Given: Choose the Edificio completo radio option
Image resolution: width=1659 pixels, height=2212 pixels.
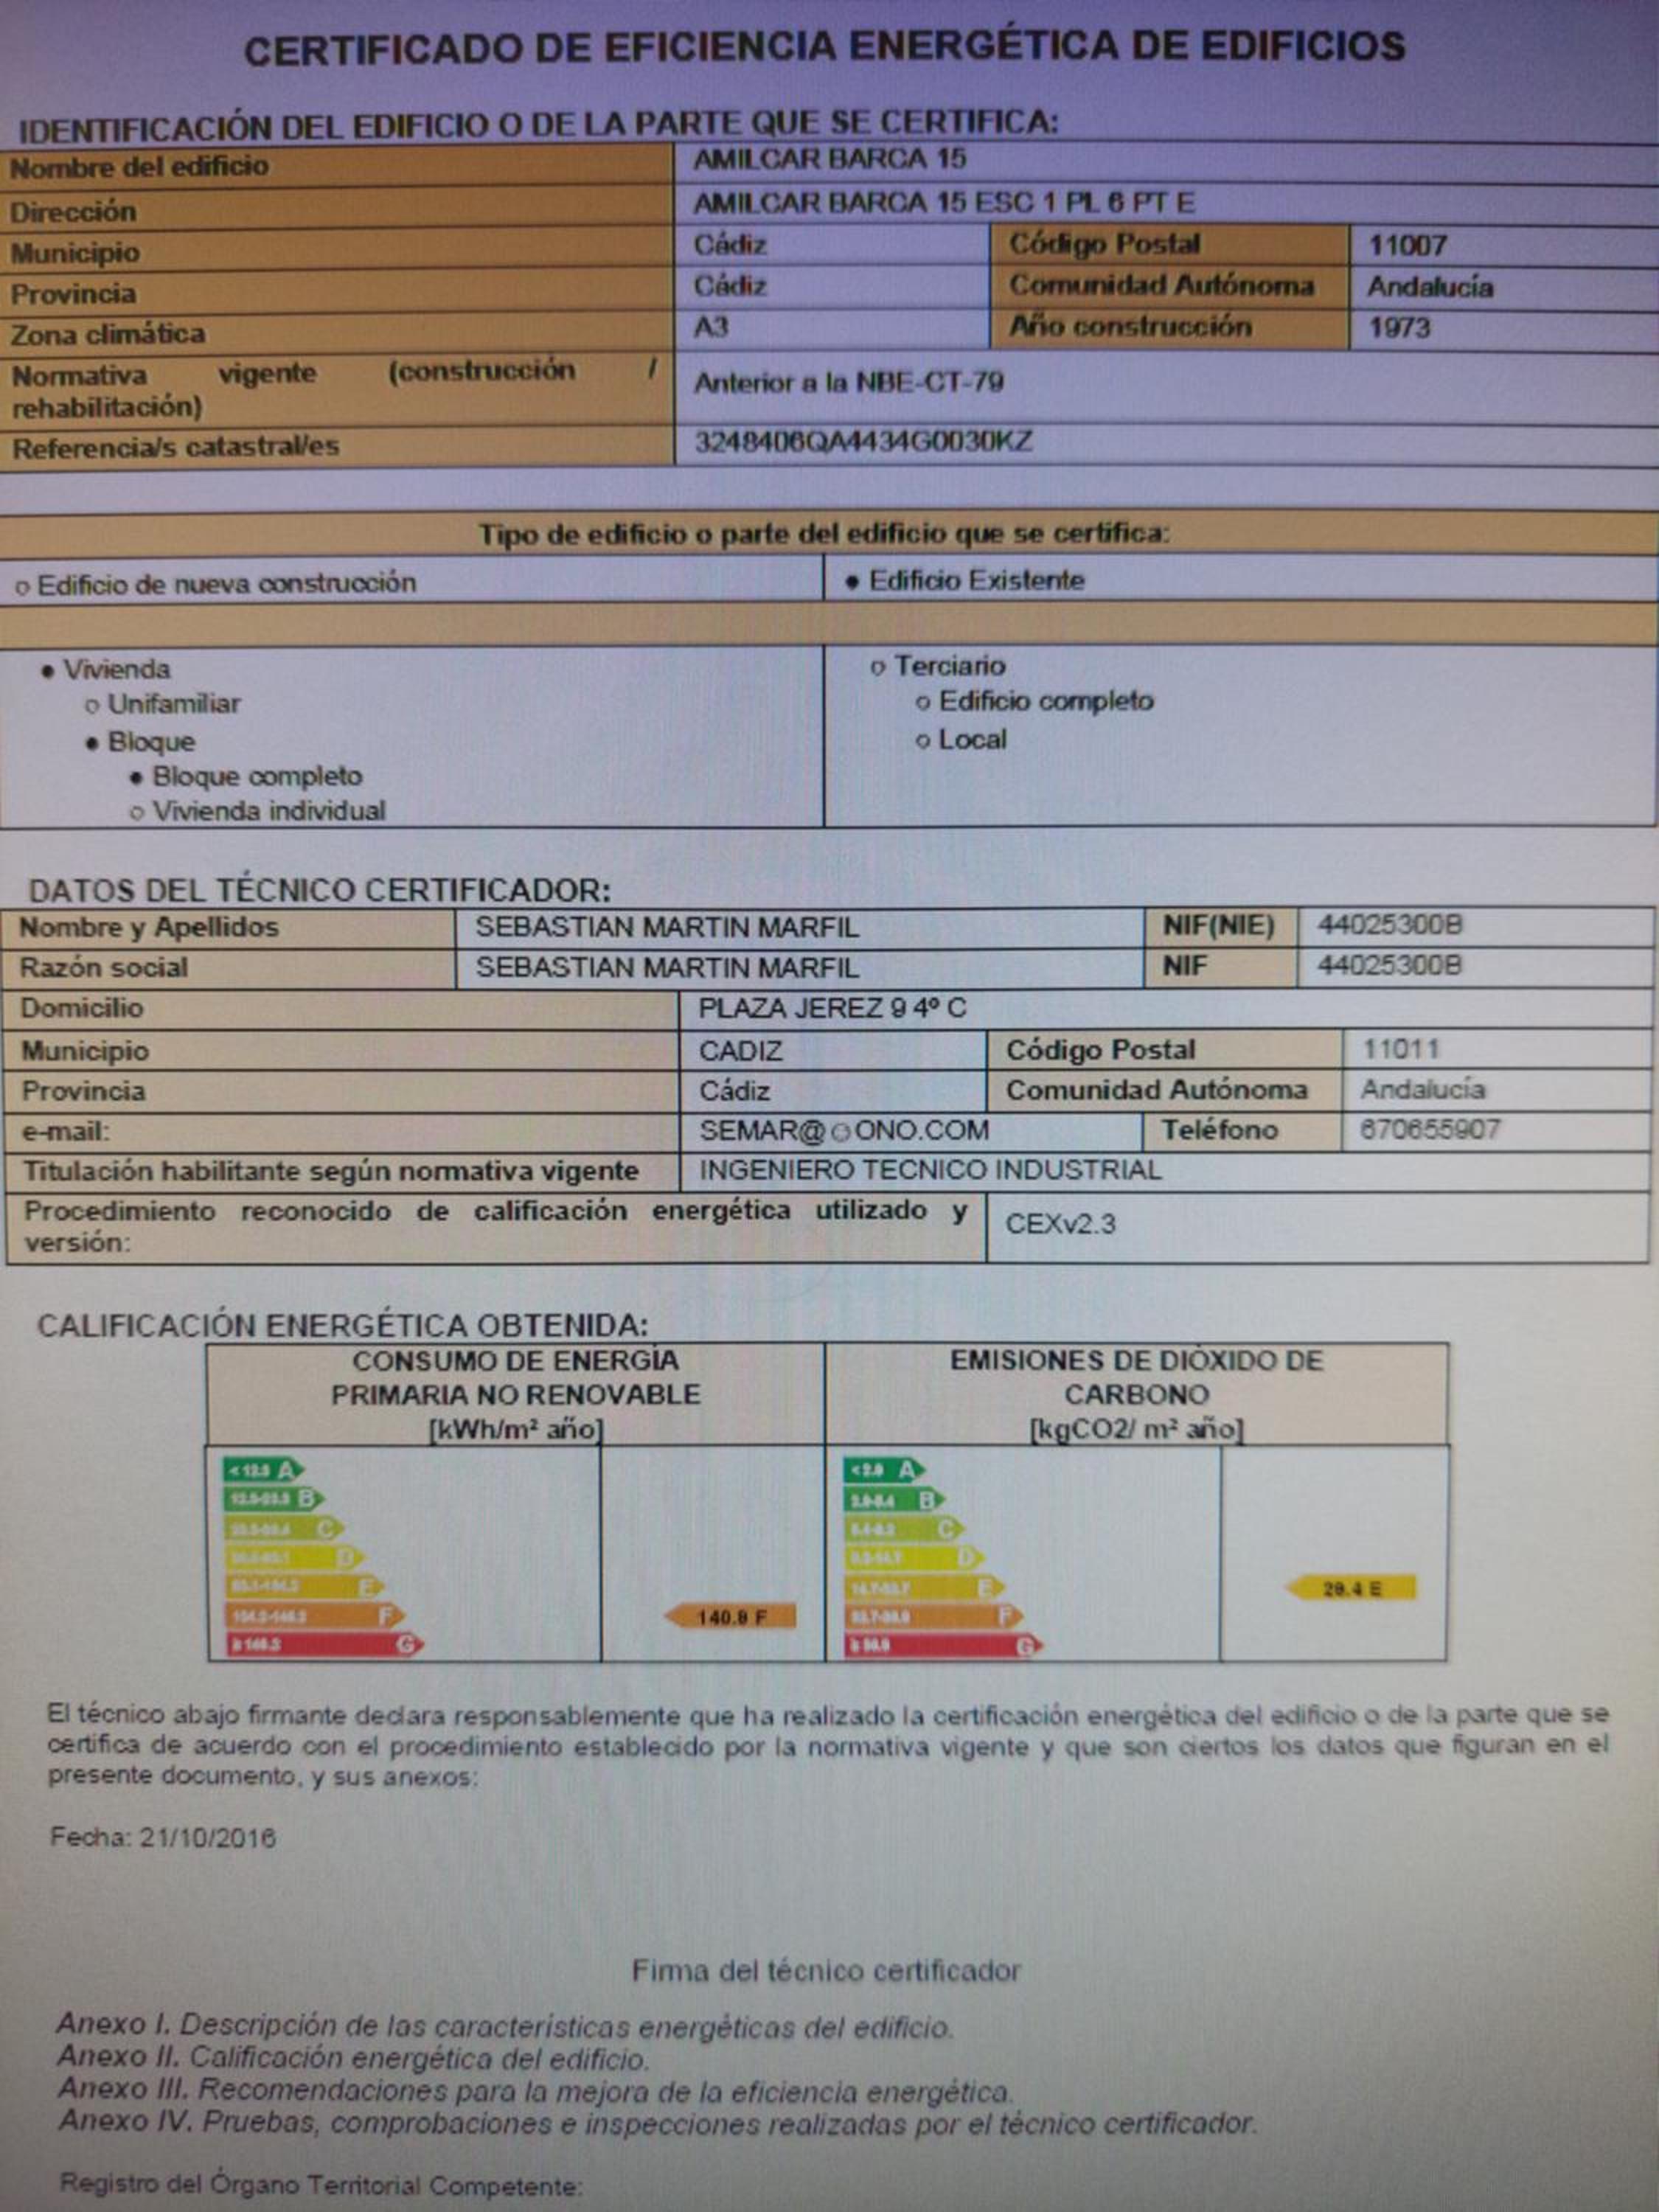Looking at the screenshot, I should pos(1035,701).
